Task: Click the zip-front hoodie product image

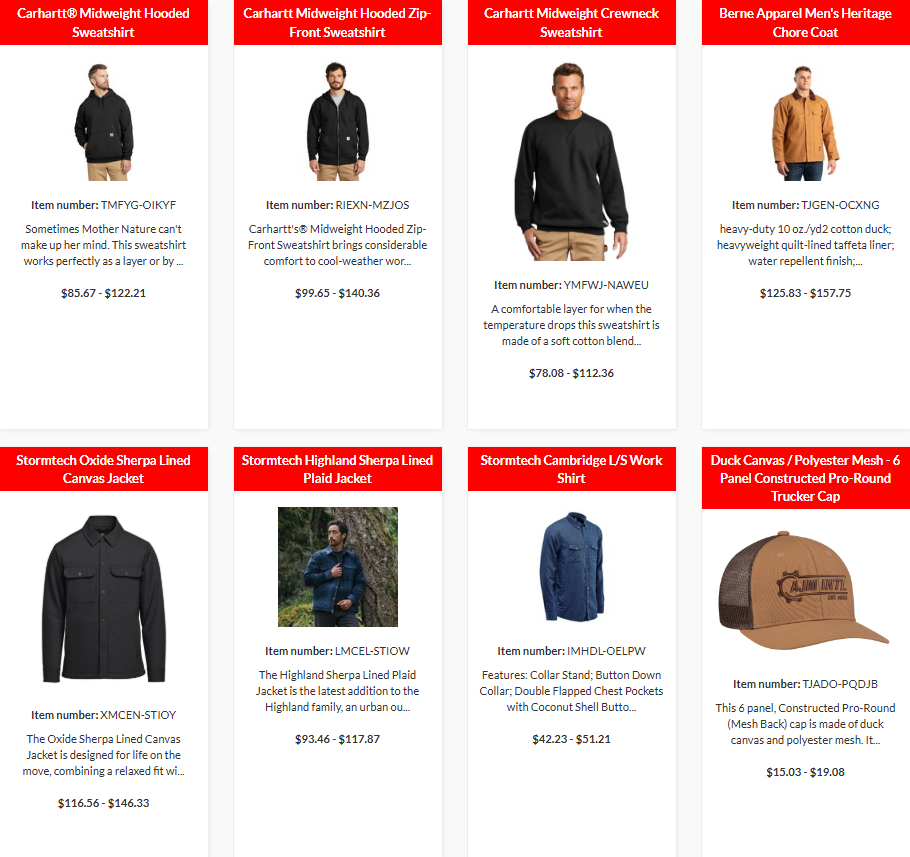Action: 338,121
